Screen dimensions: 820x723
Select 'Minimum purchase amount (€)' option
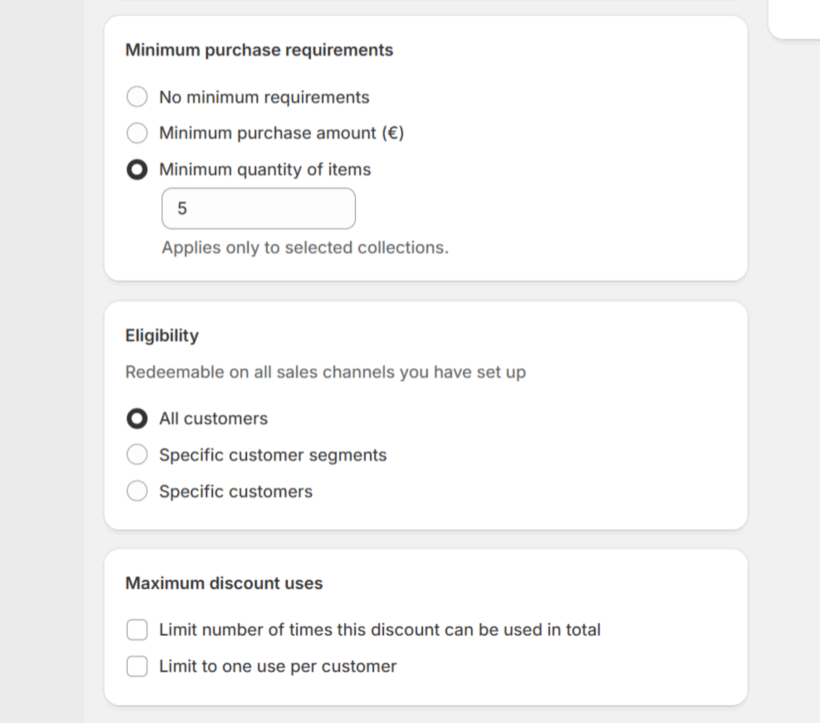point(137,133)
